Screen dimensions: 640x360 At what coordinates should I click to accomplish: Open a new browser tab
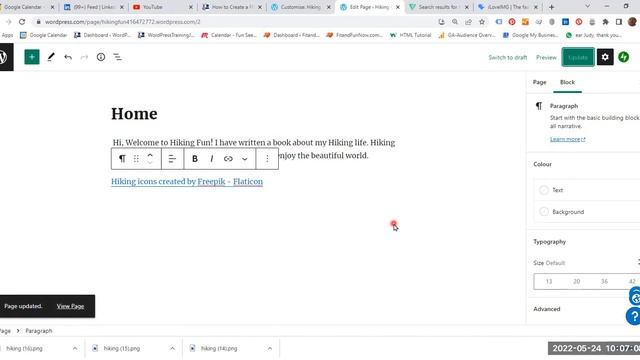click(551, 7)
